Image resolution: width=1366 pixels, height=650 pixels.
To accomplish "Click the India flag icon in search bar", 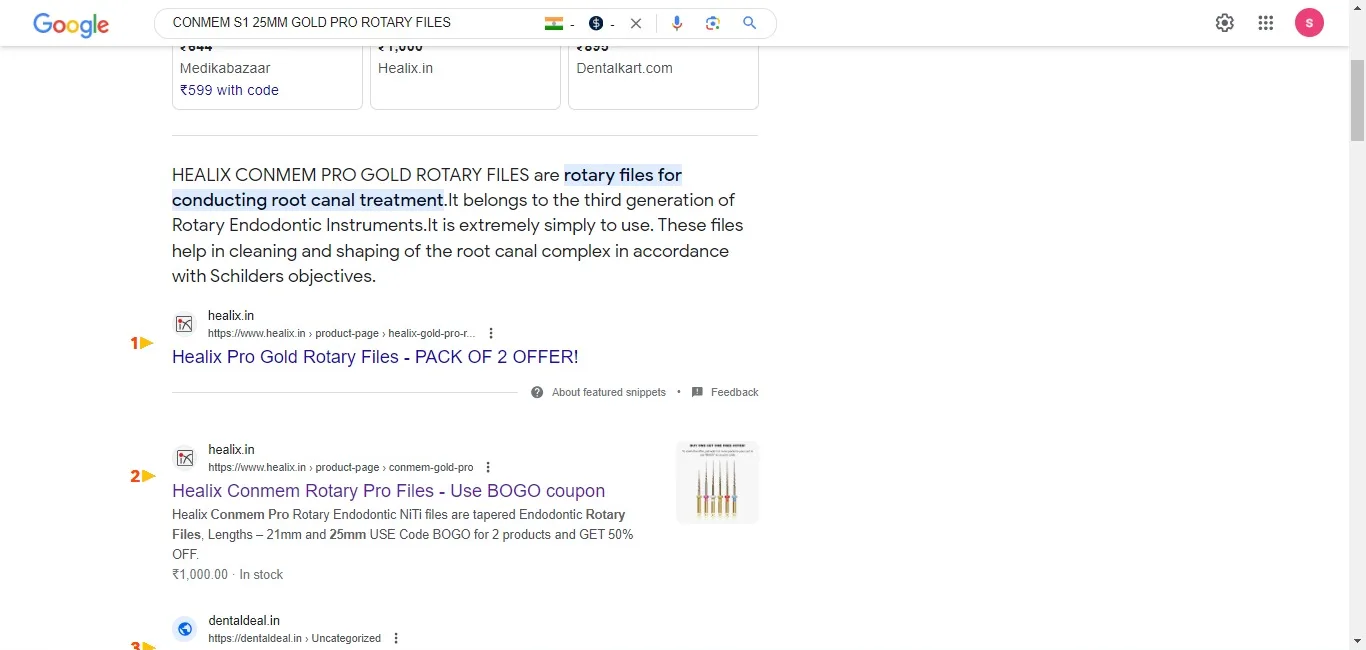I will (x=553, y=23).
